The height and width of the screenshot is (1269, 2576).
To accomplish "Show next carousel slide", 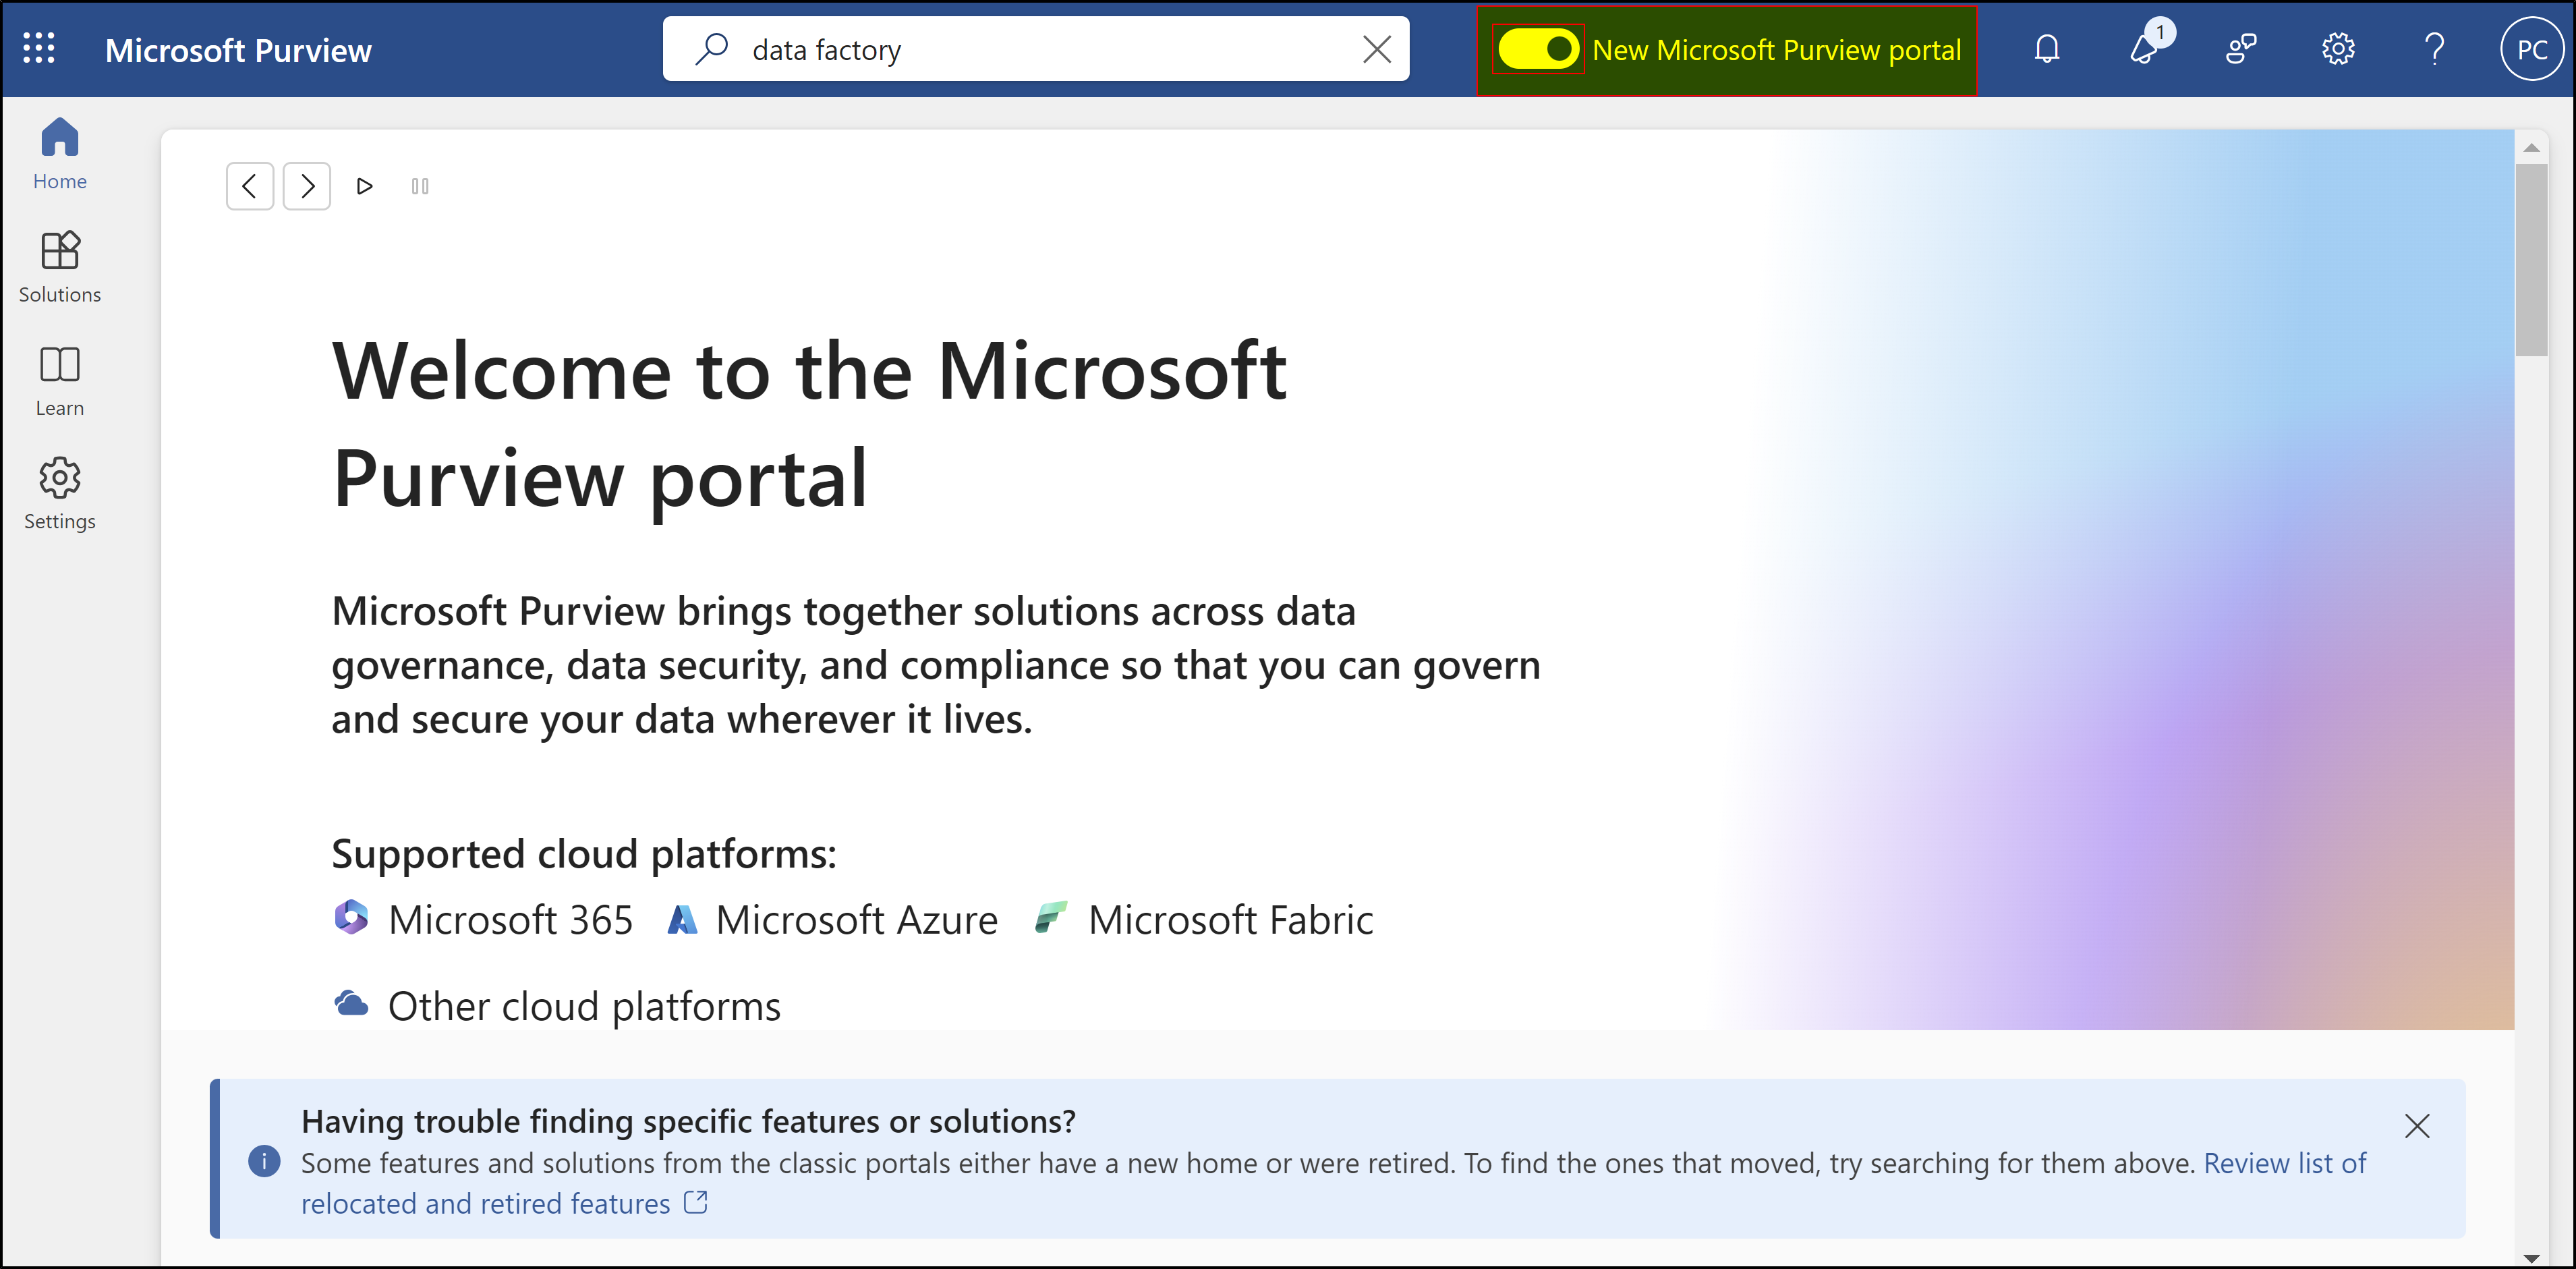I will (307, 186).
